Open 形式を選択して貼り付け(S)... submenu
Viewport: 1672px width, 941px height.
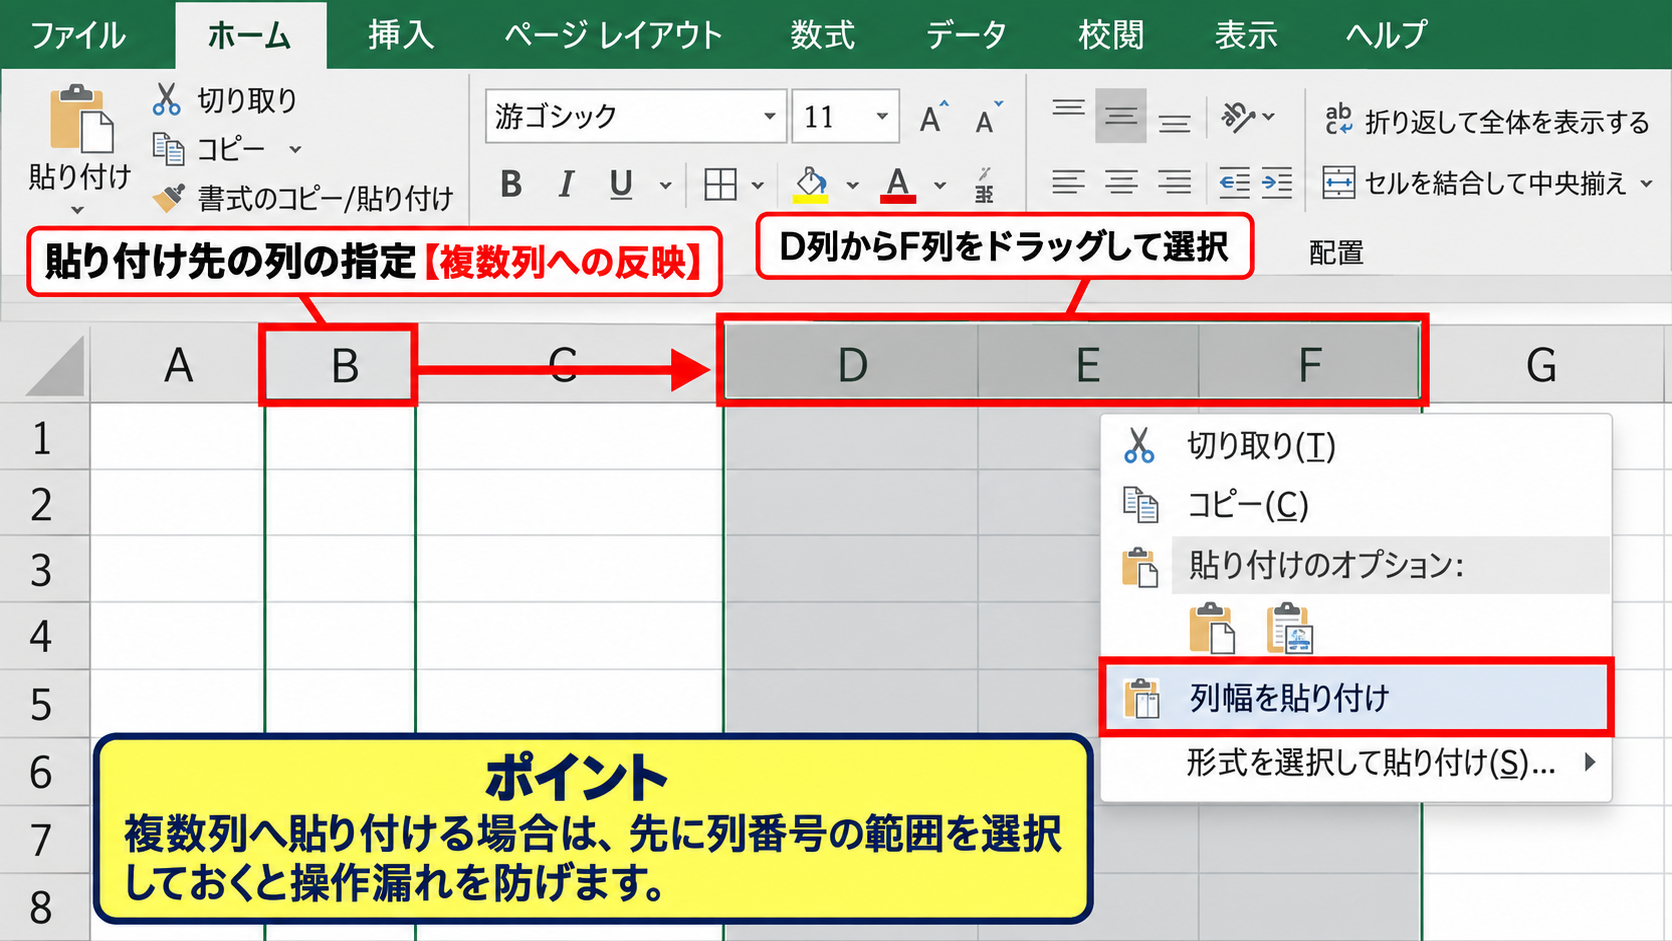coord(1356,763)
